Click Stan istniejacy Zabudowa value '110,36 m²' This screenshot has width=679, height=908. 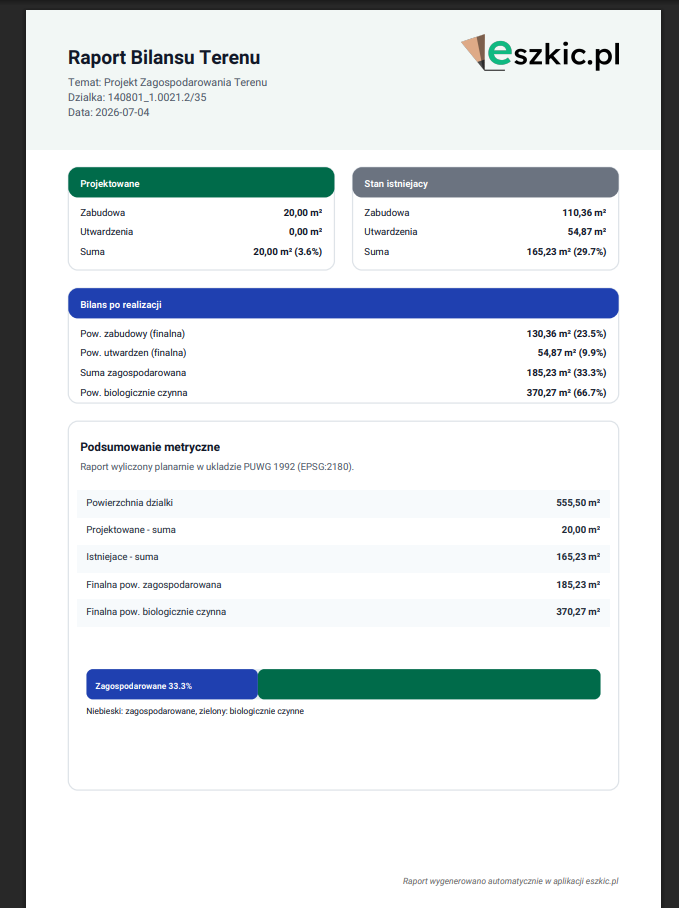click(584, 213)
